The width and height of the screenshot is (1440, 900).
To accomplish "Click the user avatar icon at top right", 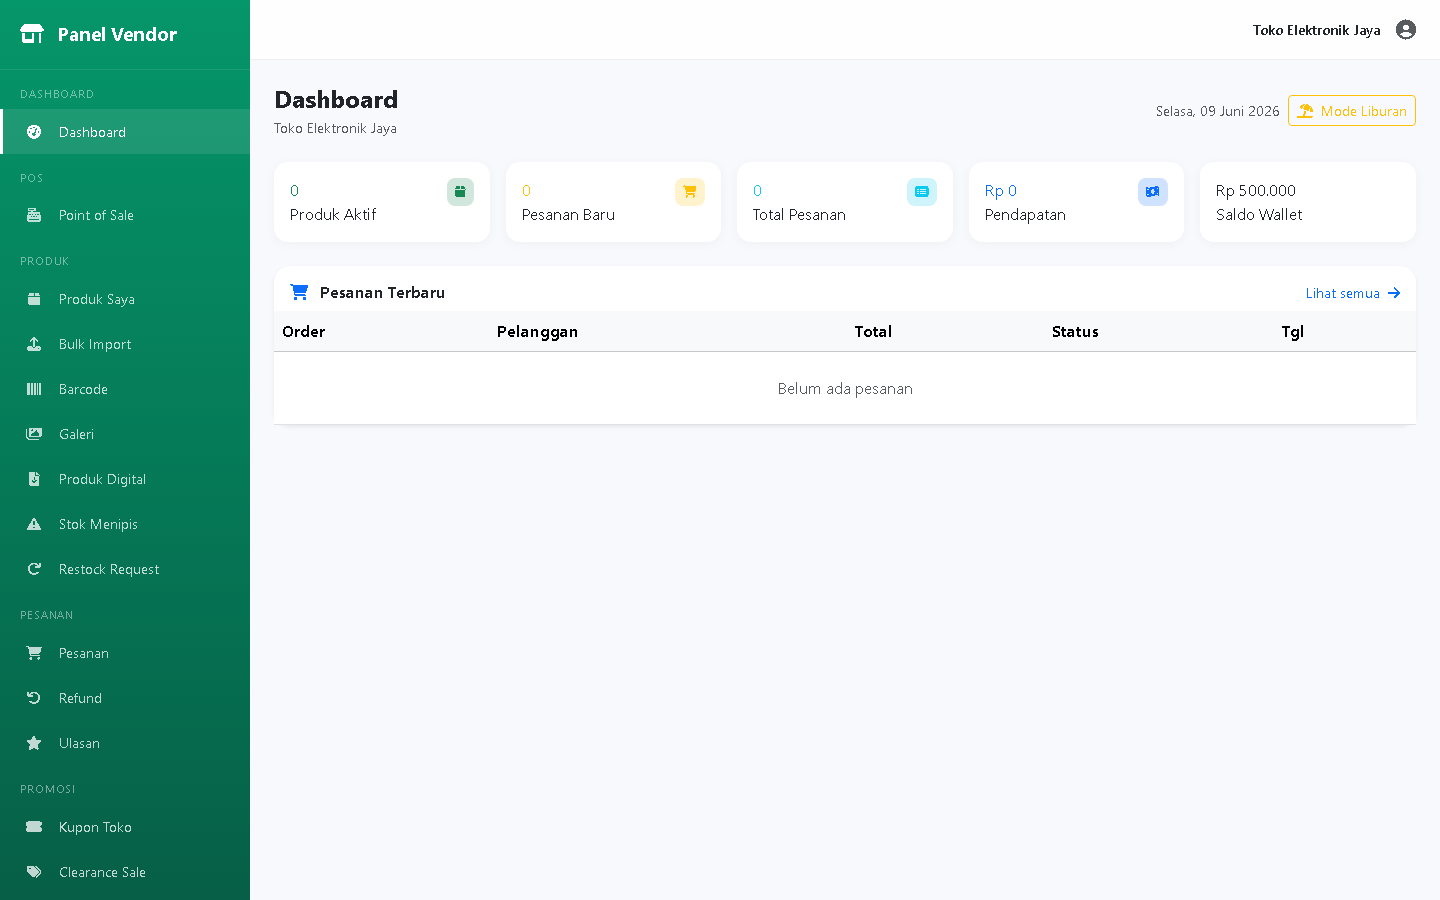I will tap(1406, 30).
